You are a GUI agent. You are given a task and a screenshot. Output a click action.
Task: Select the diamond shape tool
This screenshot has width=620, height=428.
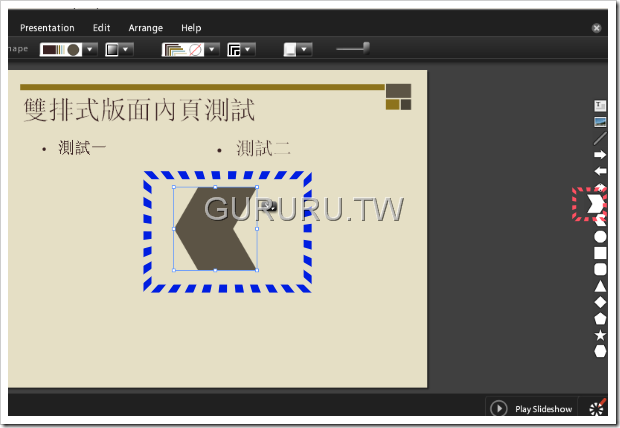[600, 302]
